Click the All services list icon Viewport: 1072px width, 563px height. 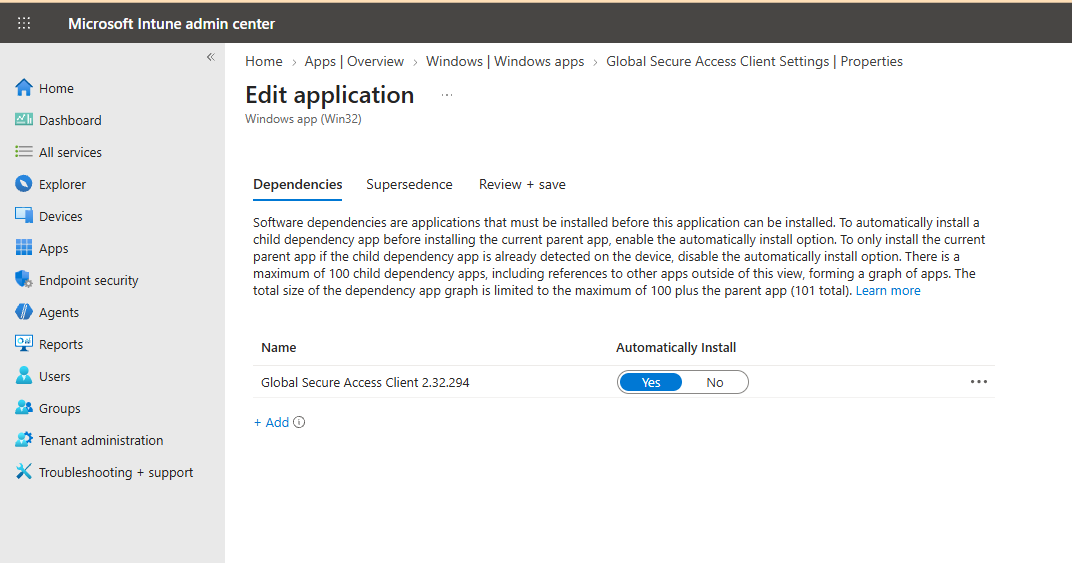point(24,151)
